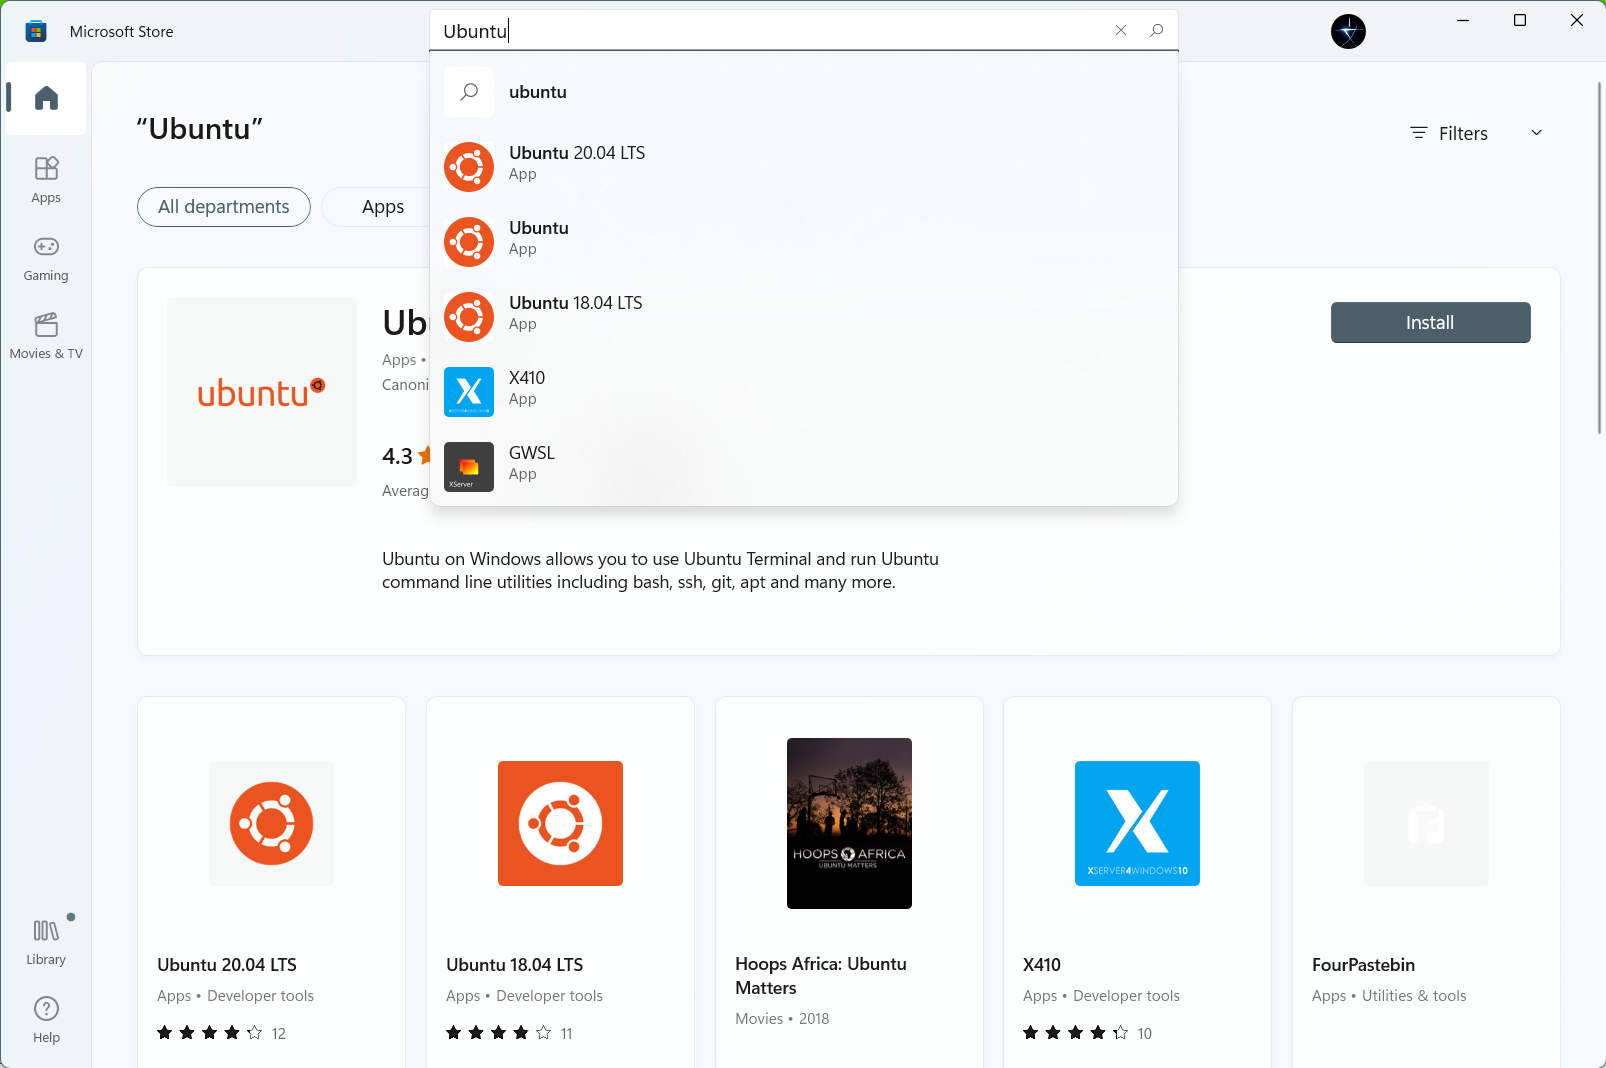Clear the search box with the X icon

point(1121,30)
